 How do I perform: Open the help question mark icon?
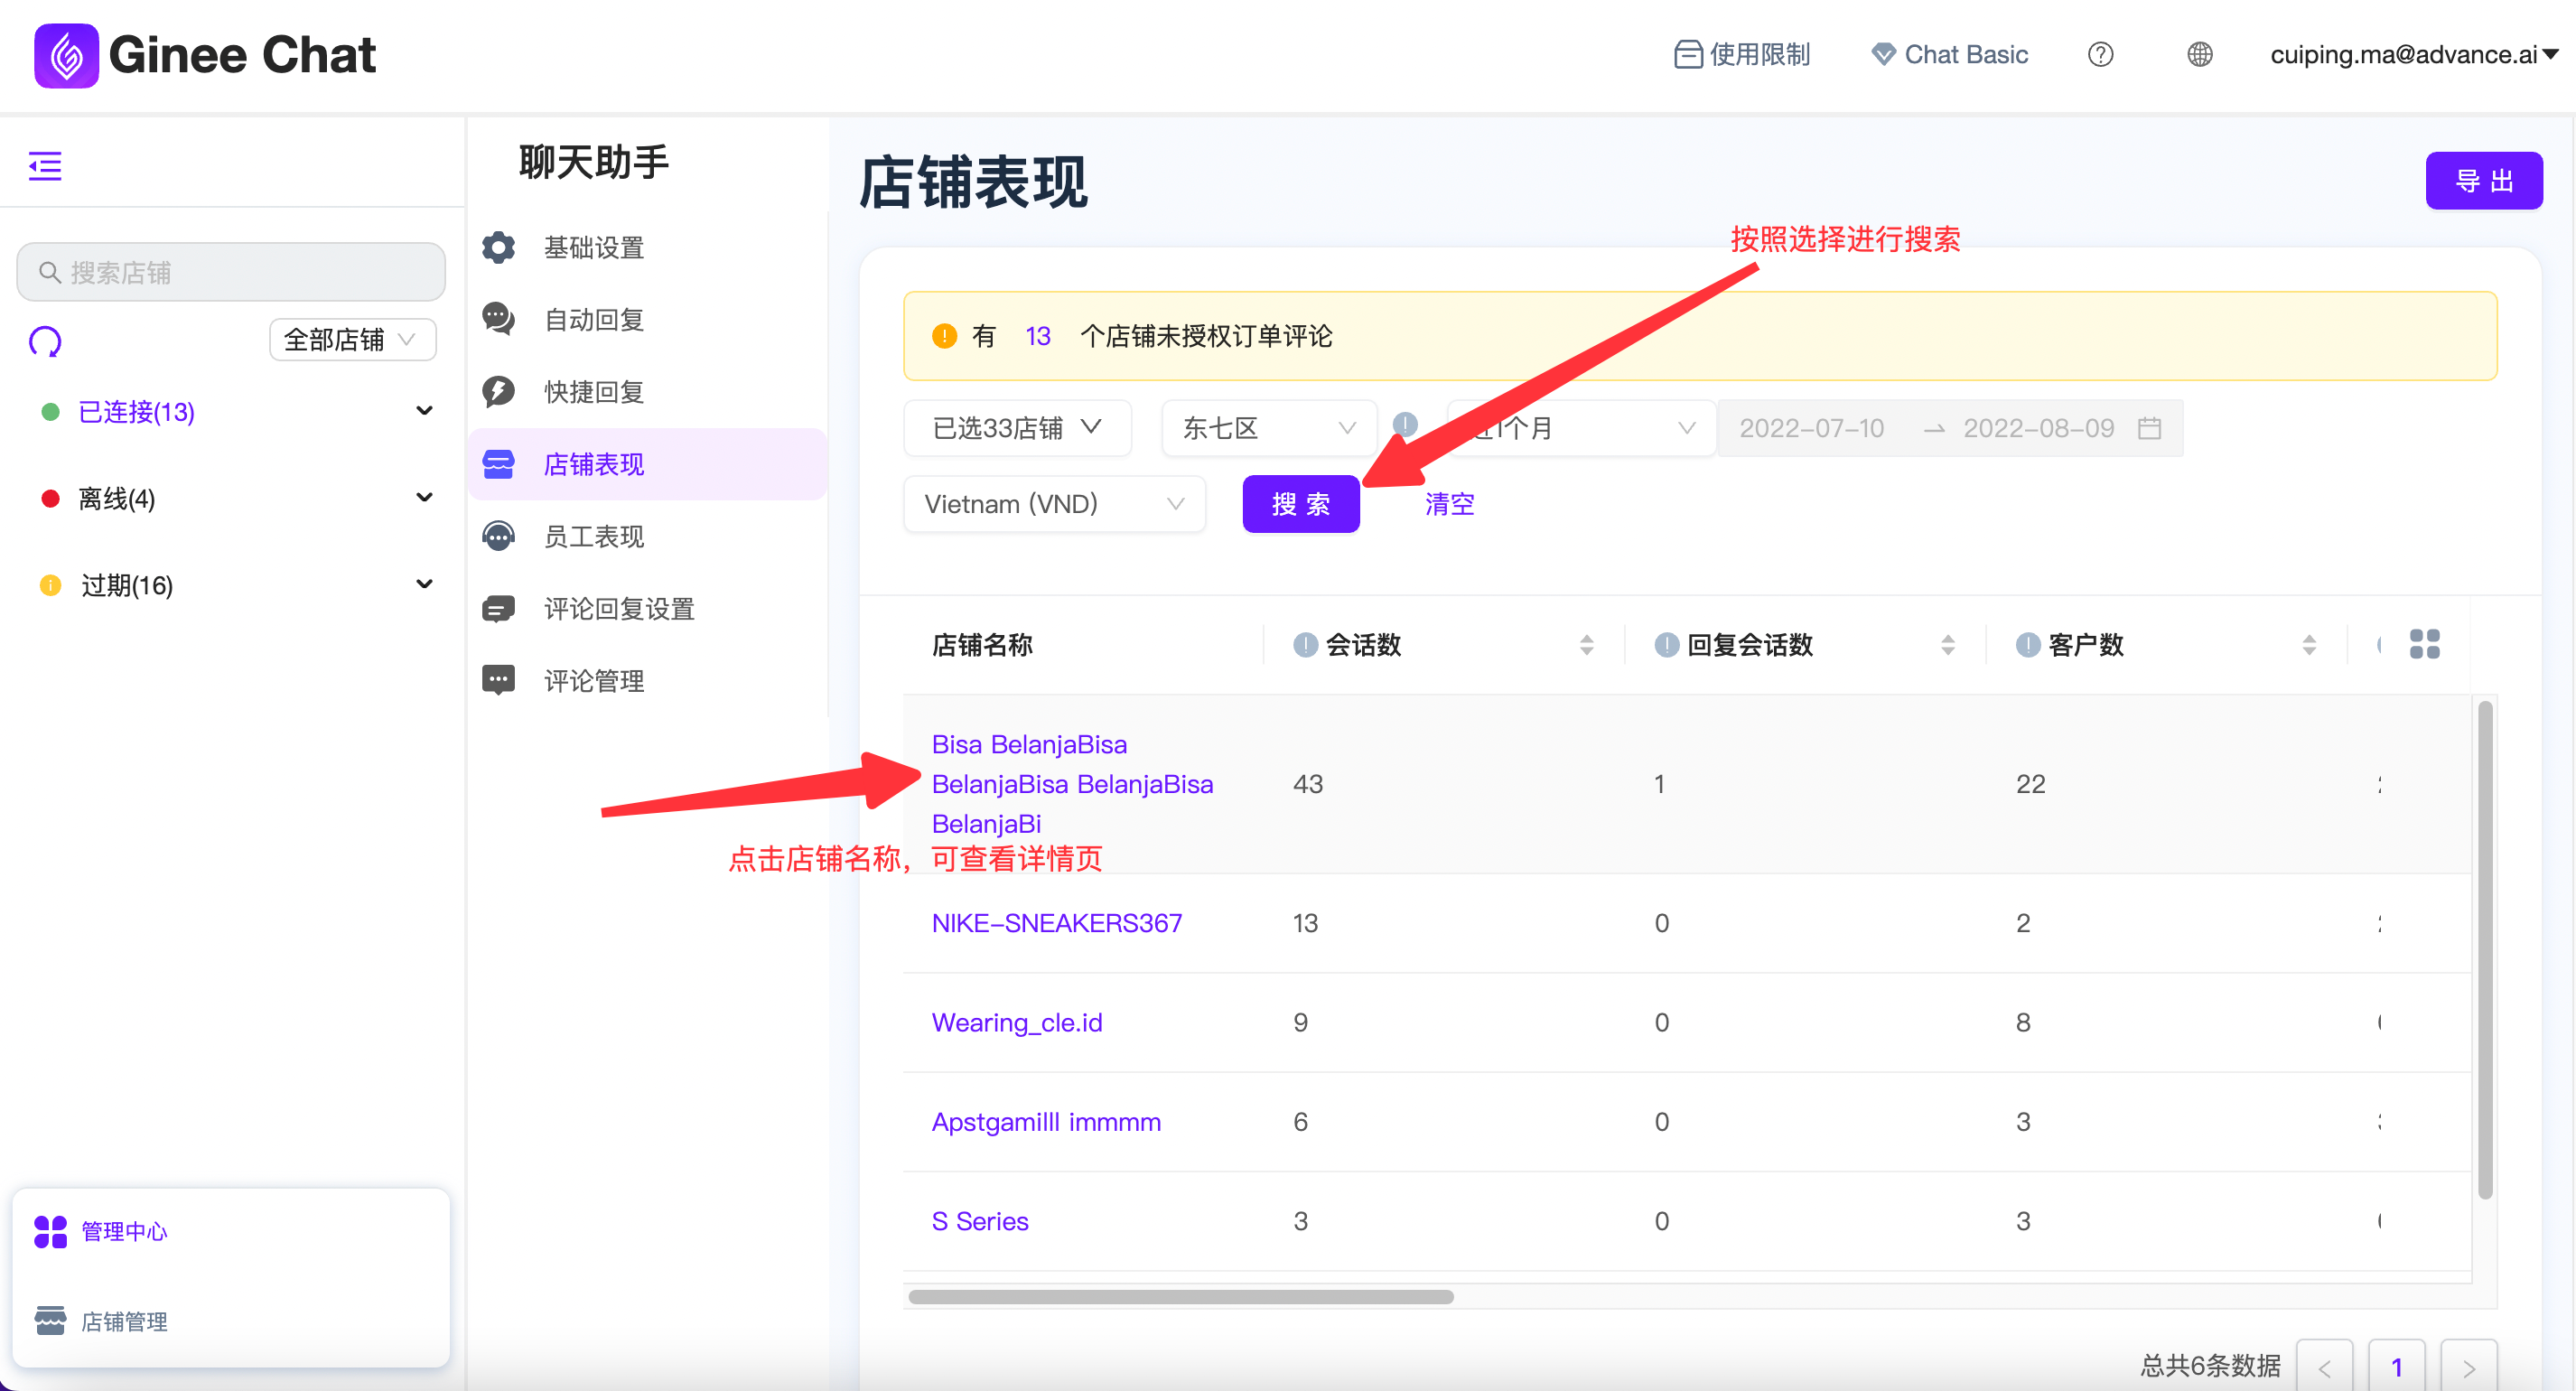pos(2100,54)
